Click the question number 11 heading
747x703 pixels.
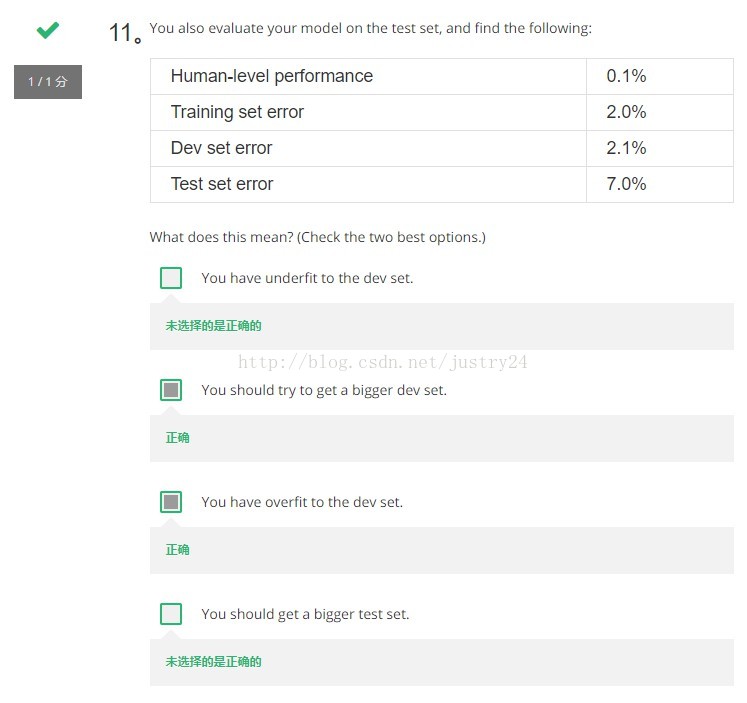point(125,33)
